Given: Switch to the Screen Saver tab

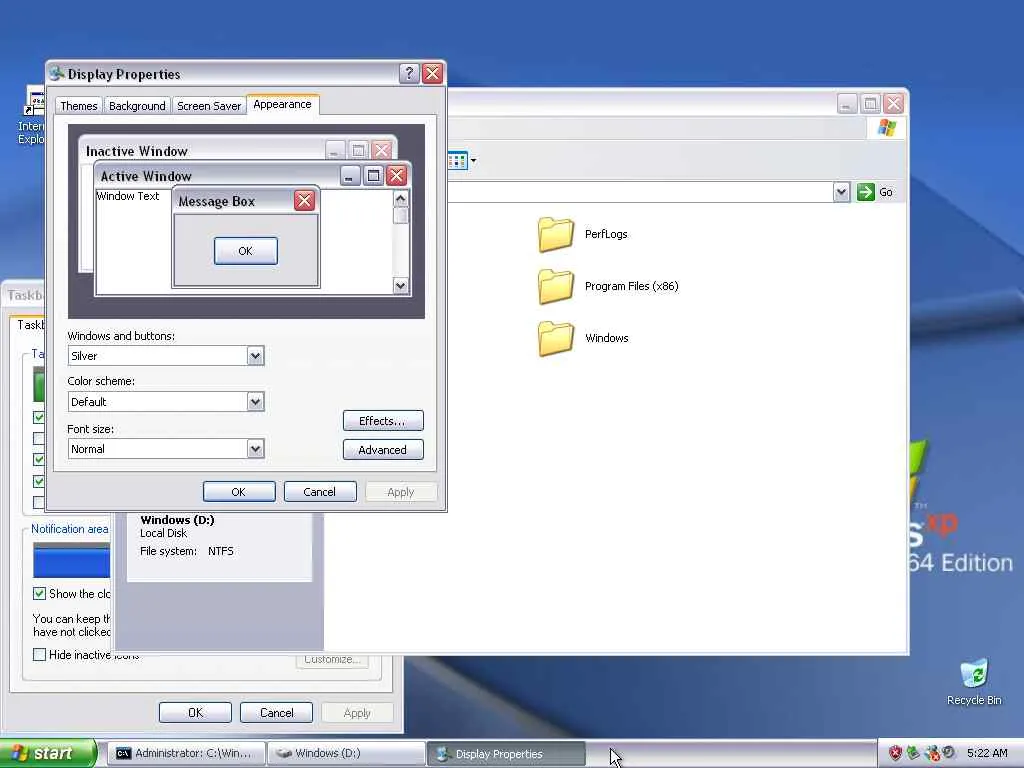Looking at the screenshot, I should [209, 106].
